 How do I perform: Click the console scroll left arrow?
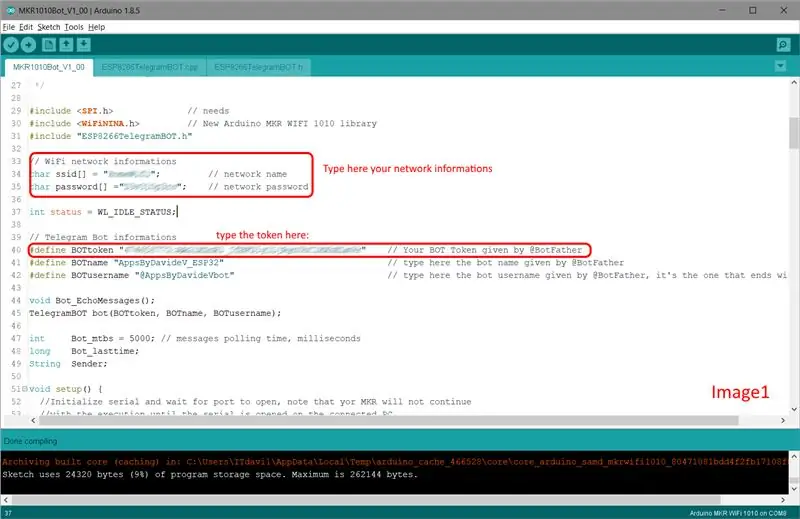click(x=5, y=500)
